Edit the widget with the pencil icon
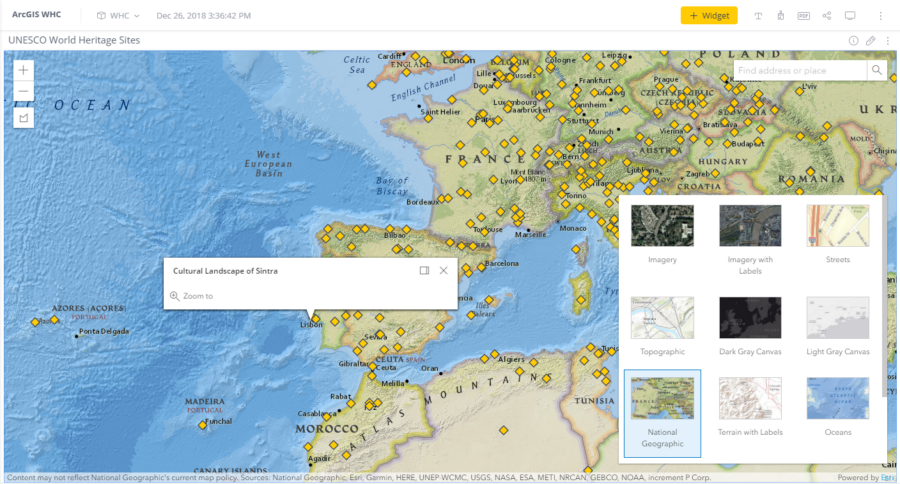Viewport: 900px width, 484px height. 871,40
